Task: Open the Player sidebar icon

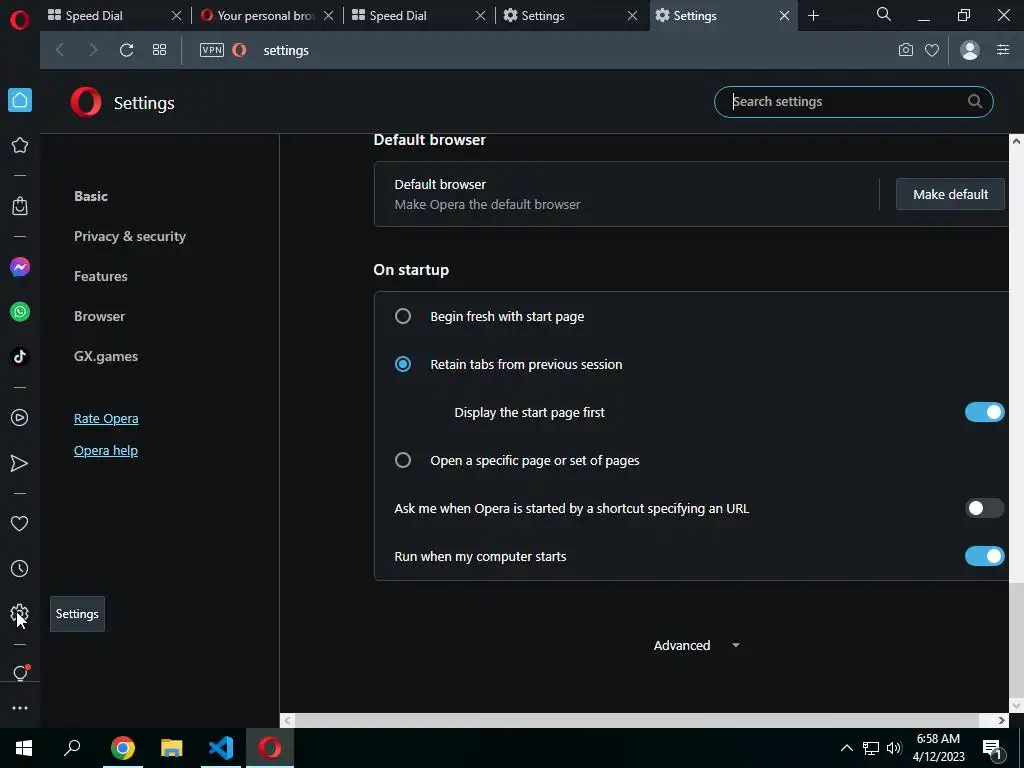Action: (x=20, y=417)
